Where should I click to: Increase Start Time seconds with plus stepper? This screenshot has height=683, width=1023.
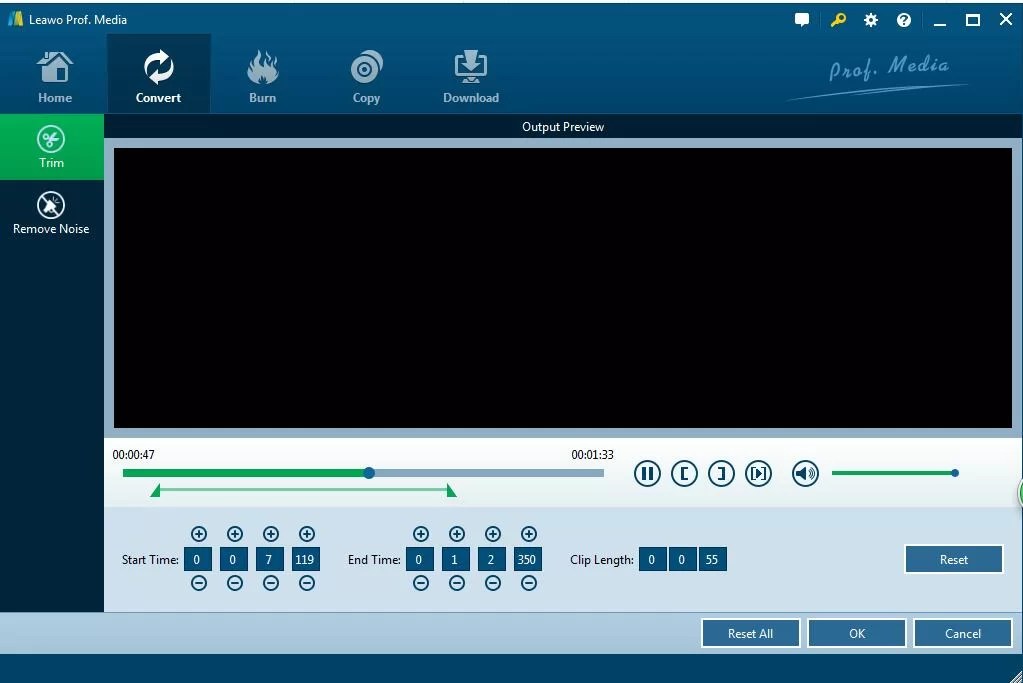coord(270,533)
